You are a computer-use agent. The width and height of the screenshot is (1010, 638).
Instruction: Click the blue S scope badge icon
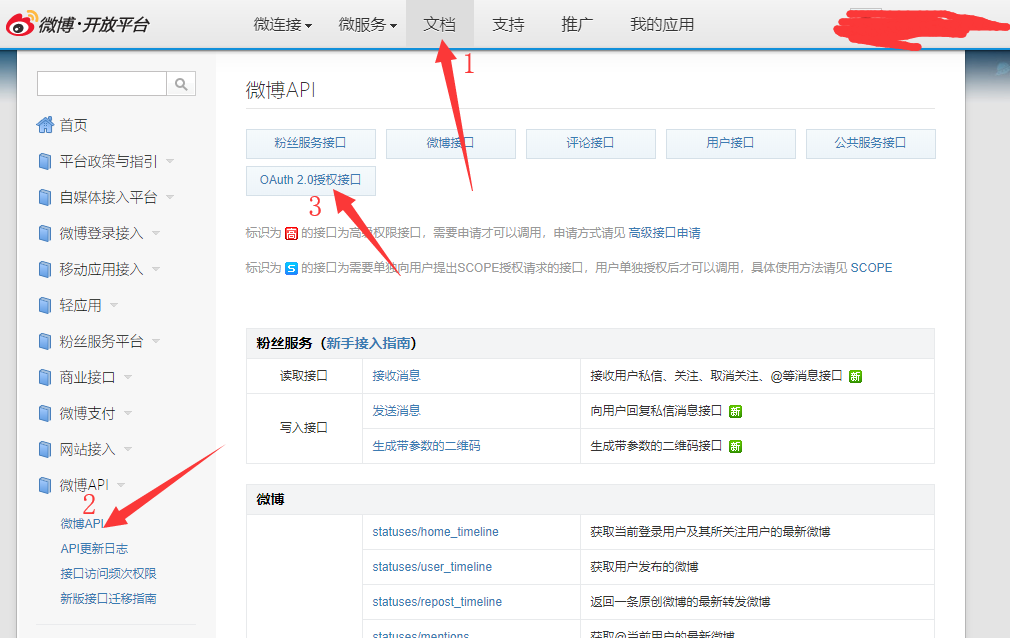(x=291, y=268)
